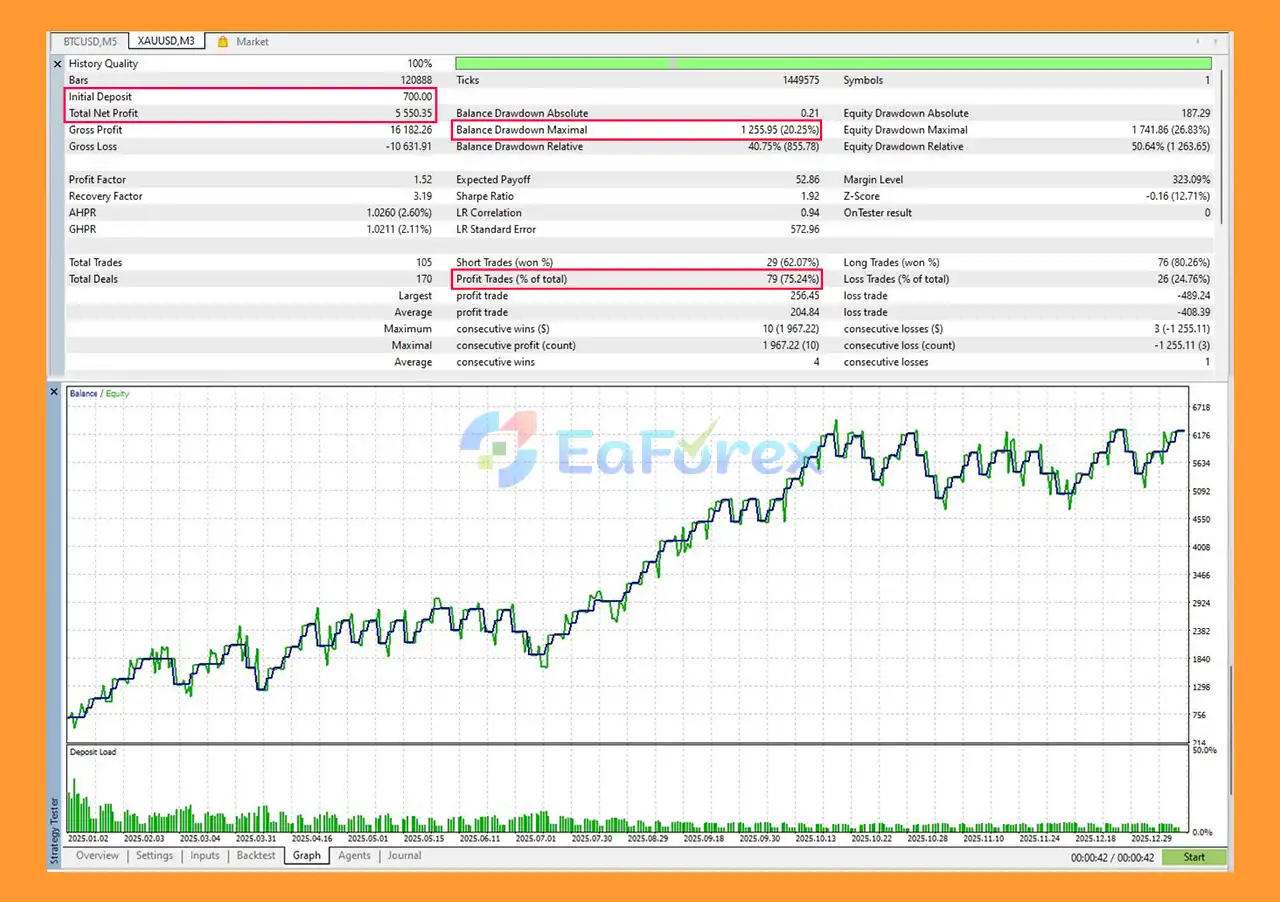
Task: Click the vertical Strategy Tester label
Action: tap(55, 830)
